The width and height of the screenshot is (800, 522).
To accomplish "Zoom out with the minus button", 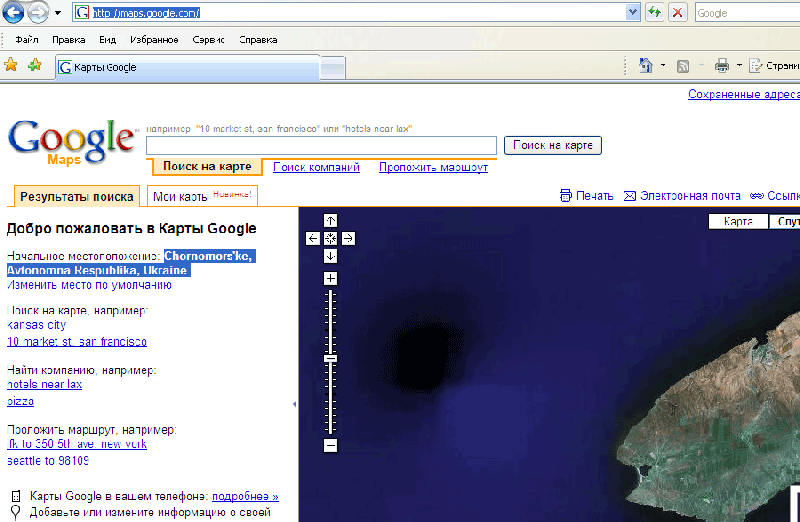I will tap(331, 445).
